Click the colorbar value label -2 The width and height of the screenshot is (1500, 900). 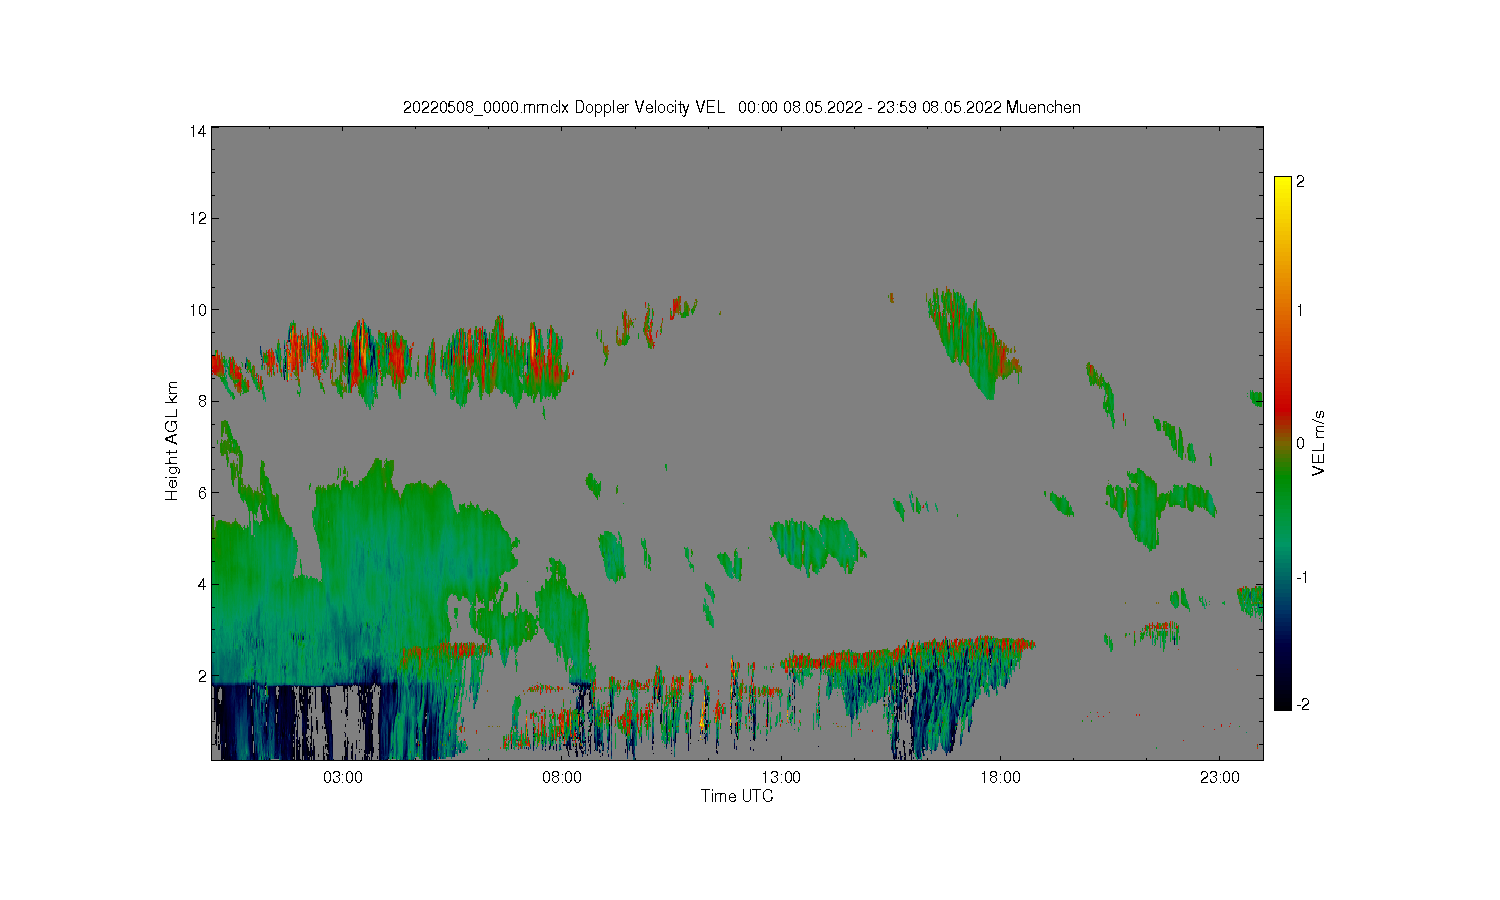[x=1302, y=705]
